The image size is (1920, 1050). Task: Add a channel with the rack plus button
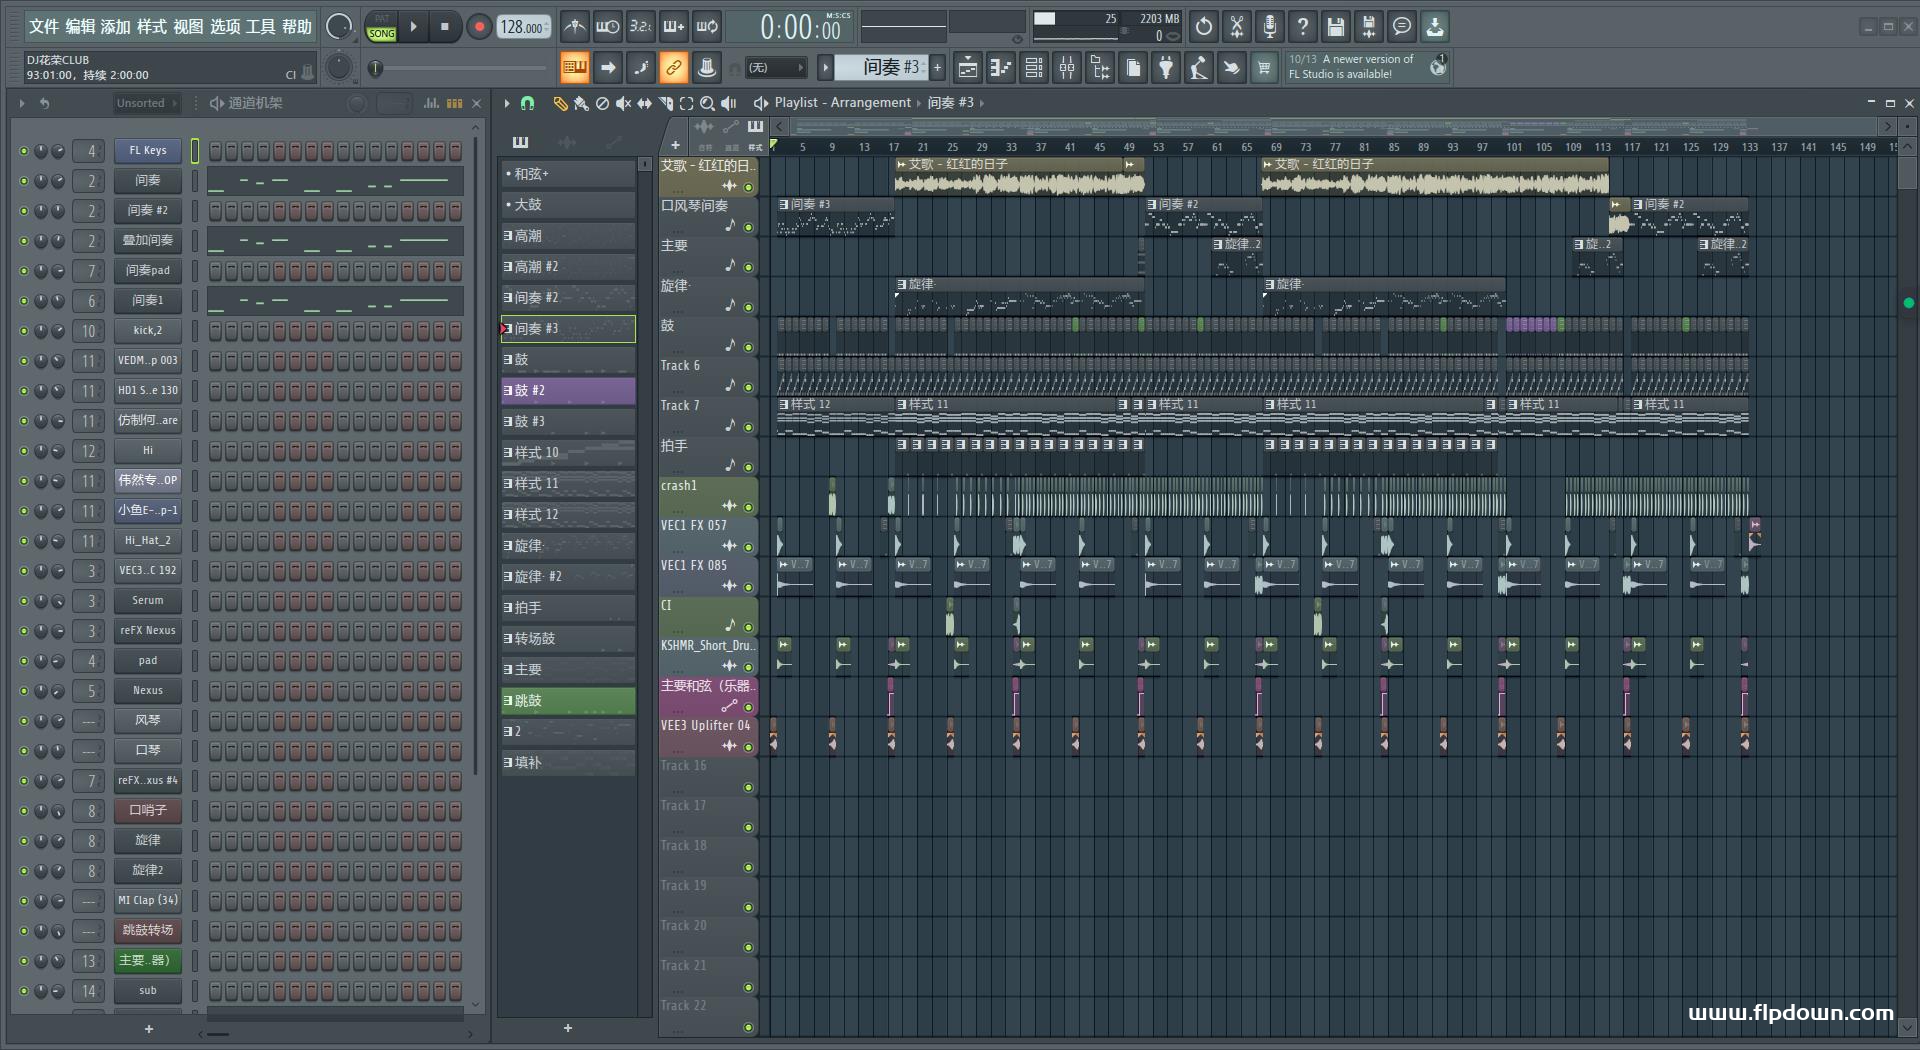pos(149,1029)
